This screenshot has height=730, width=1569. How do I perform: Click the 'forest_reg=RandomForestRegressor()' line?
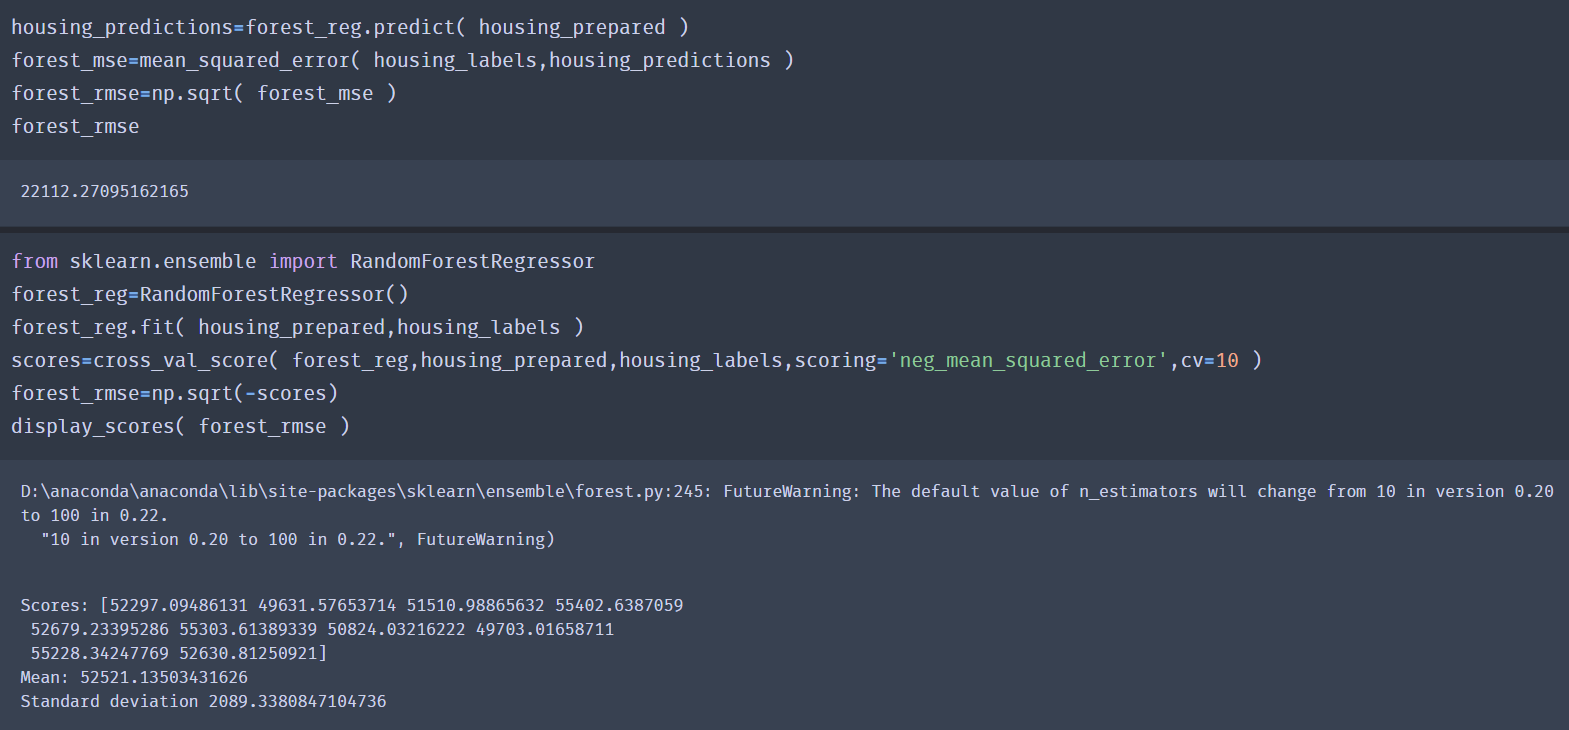click(x=210, y=295)
